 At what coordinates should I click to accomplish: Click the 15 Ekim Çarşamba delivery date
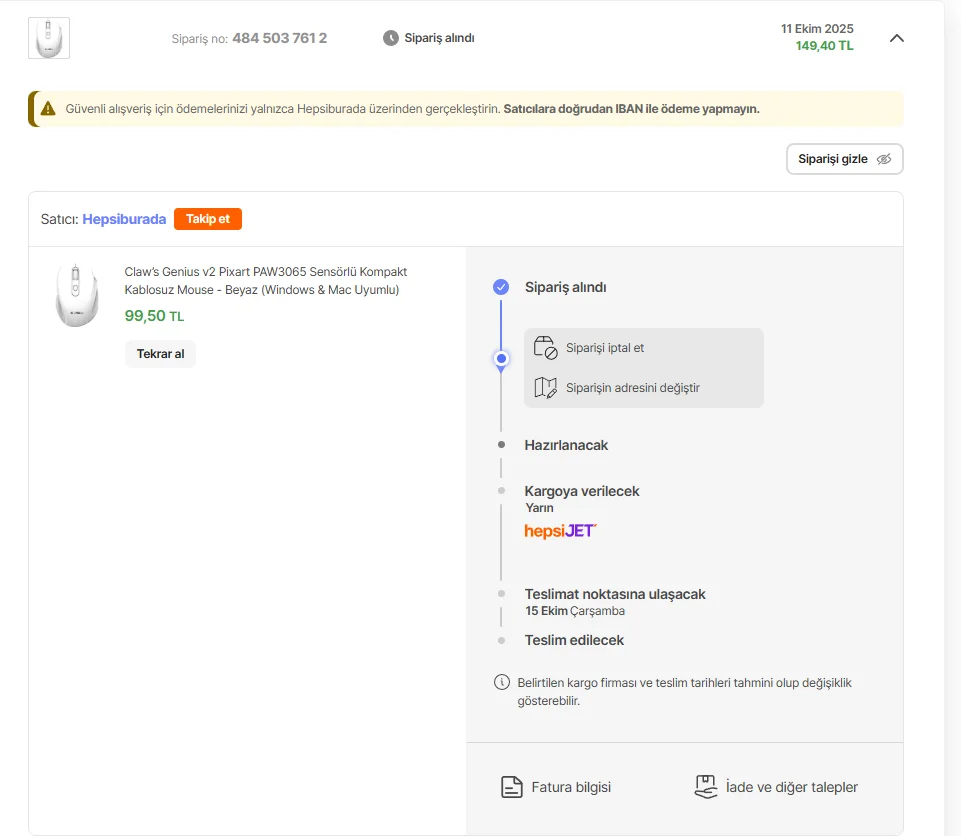(x=575, y=611)
